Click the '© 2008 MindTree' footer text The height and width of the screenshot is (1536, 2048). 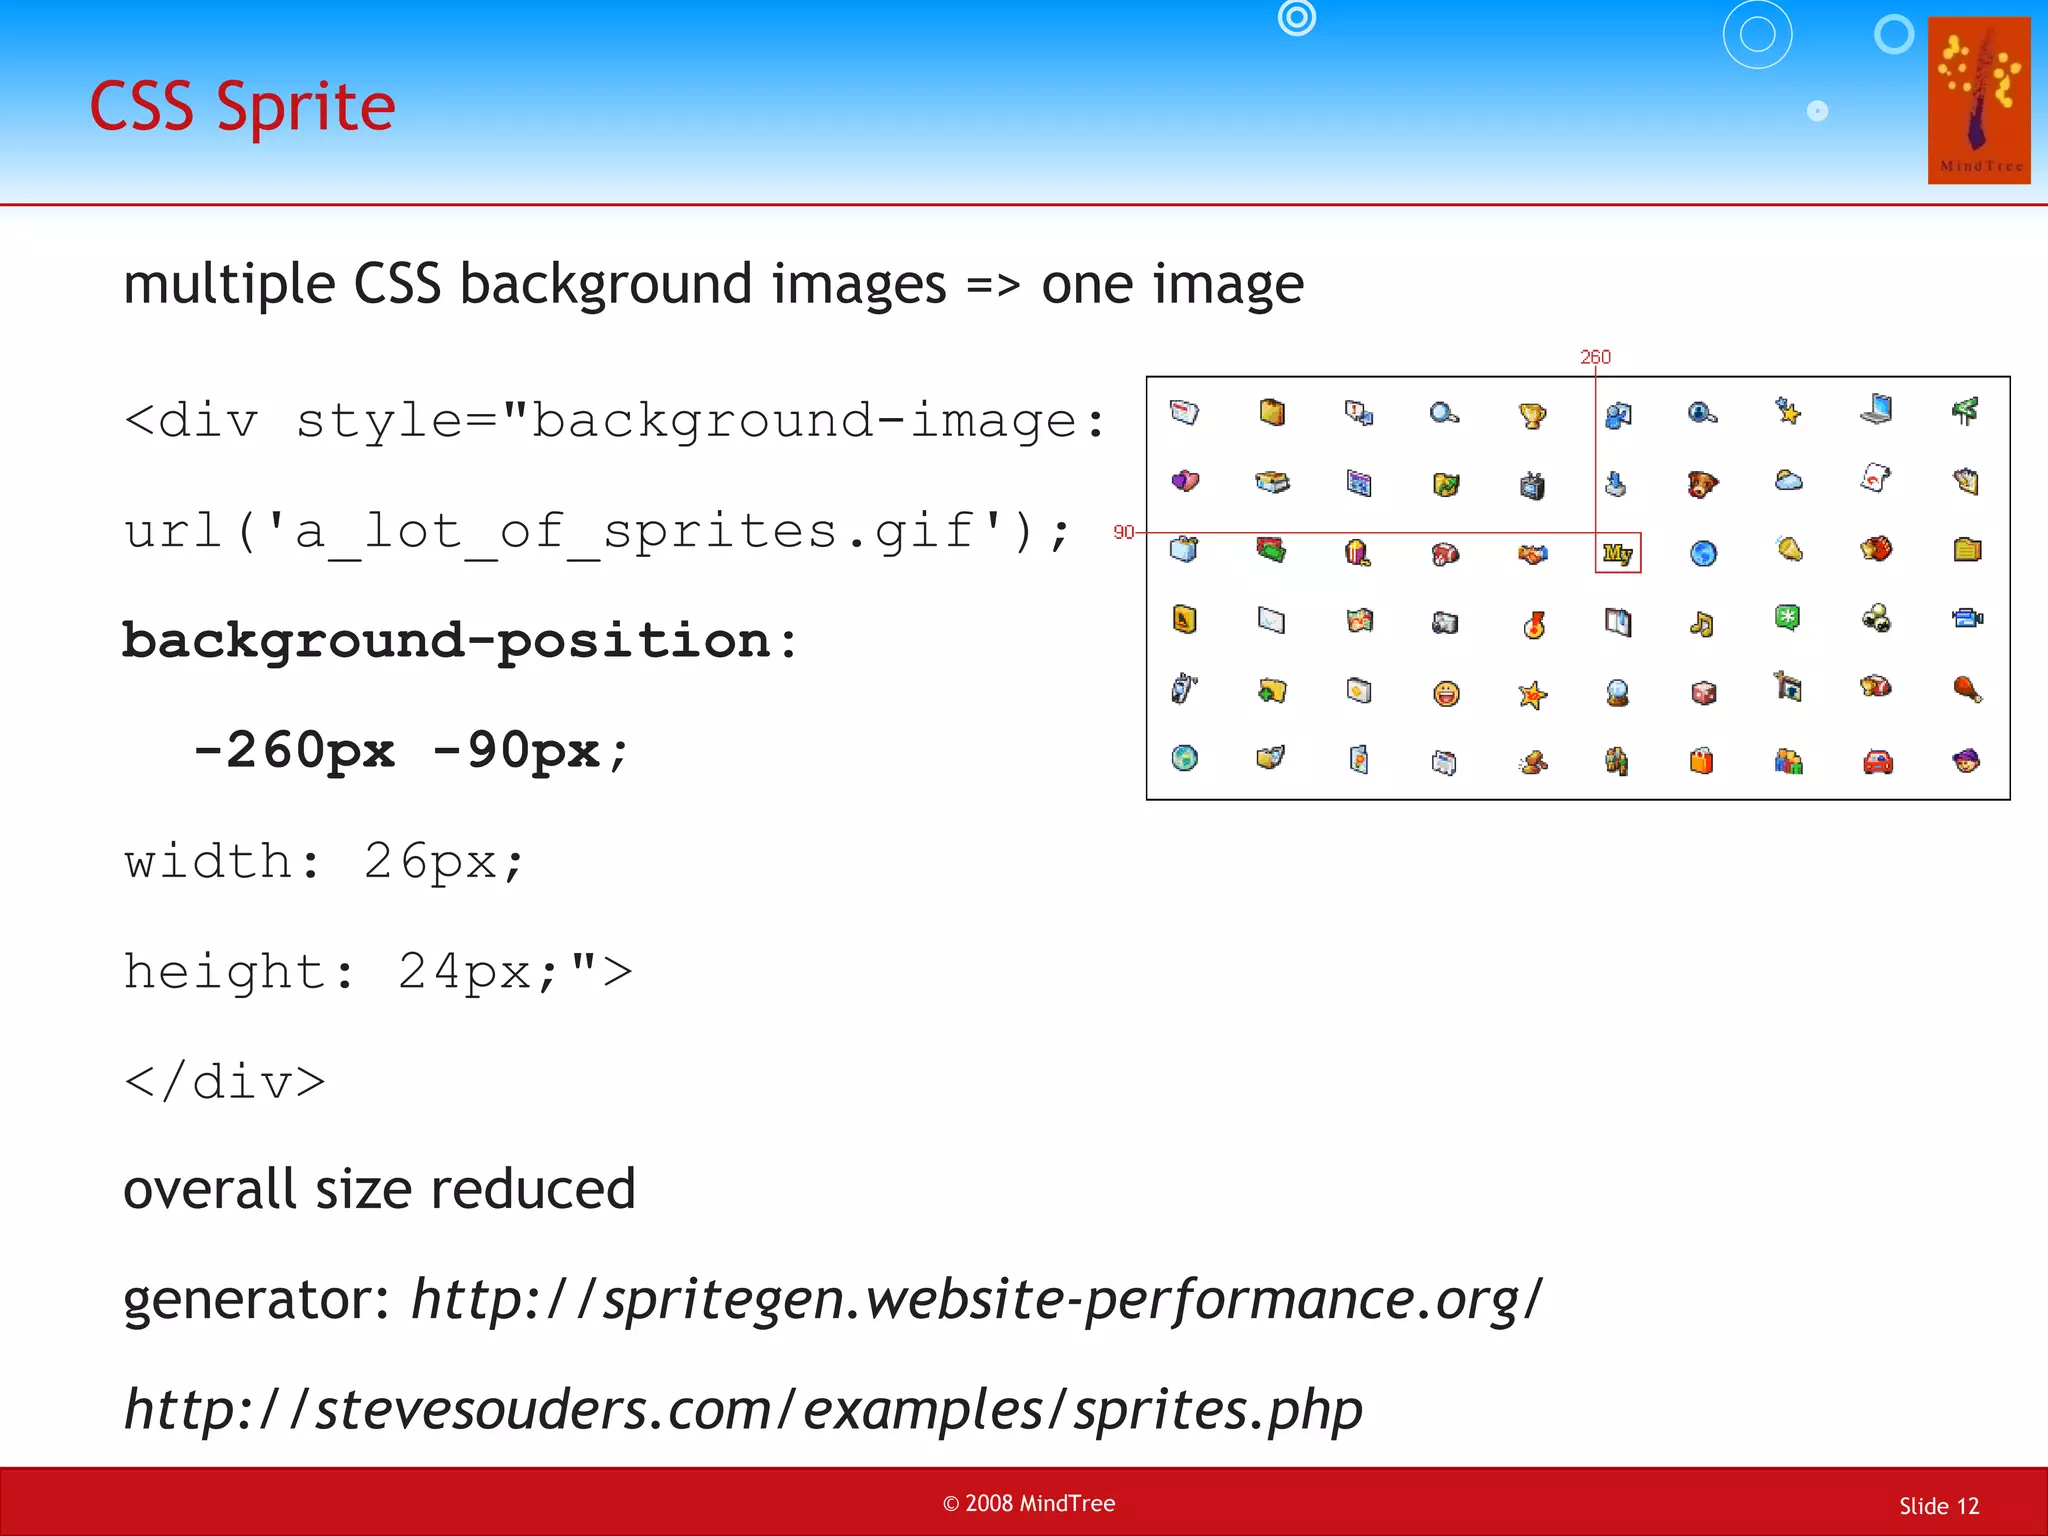point(1029,1503)
